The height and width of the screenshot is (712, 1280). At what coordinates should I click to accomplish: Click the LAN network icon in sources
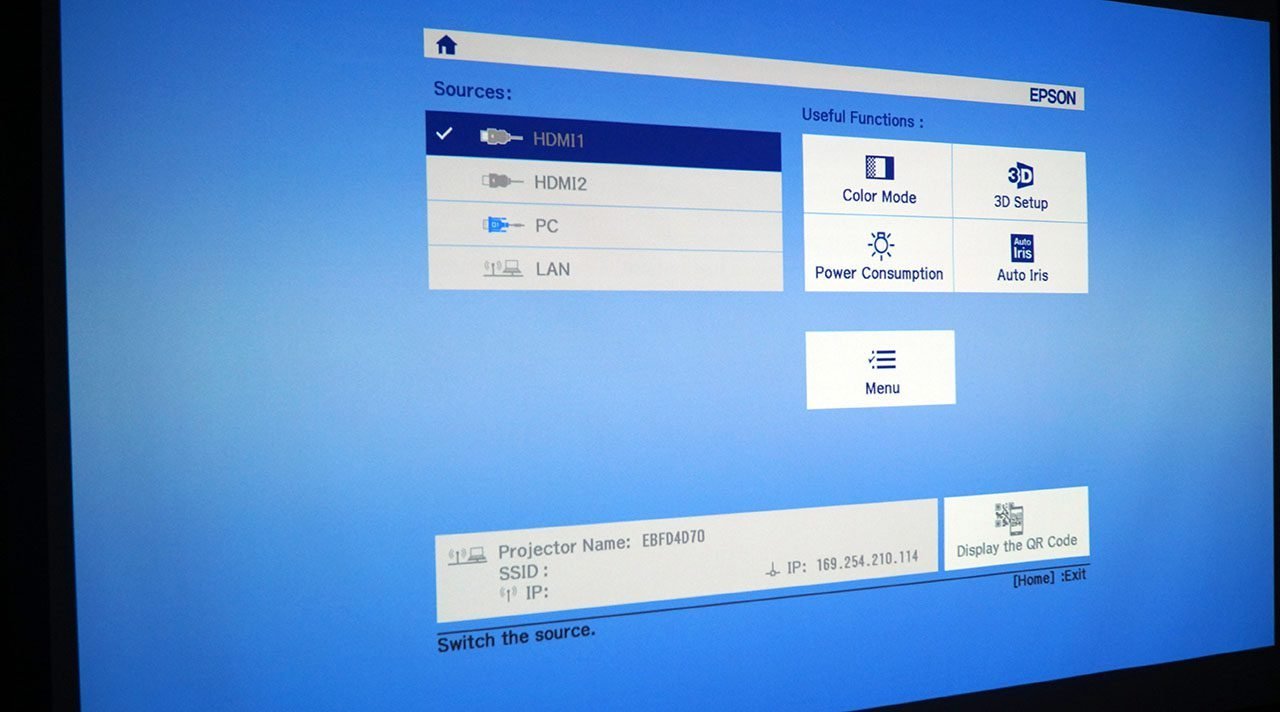(x=502, y=268)
